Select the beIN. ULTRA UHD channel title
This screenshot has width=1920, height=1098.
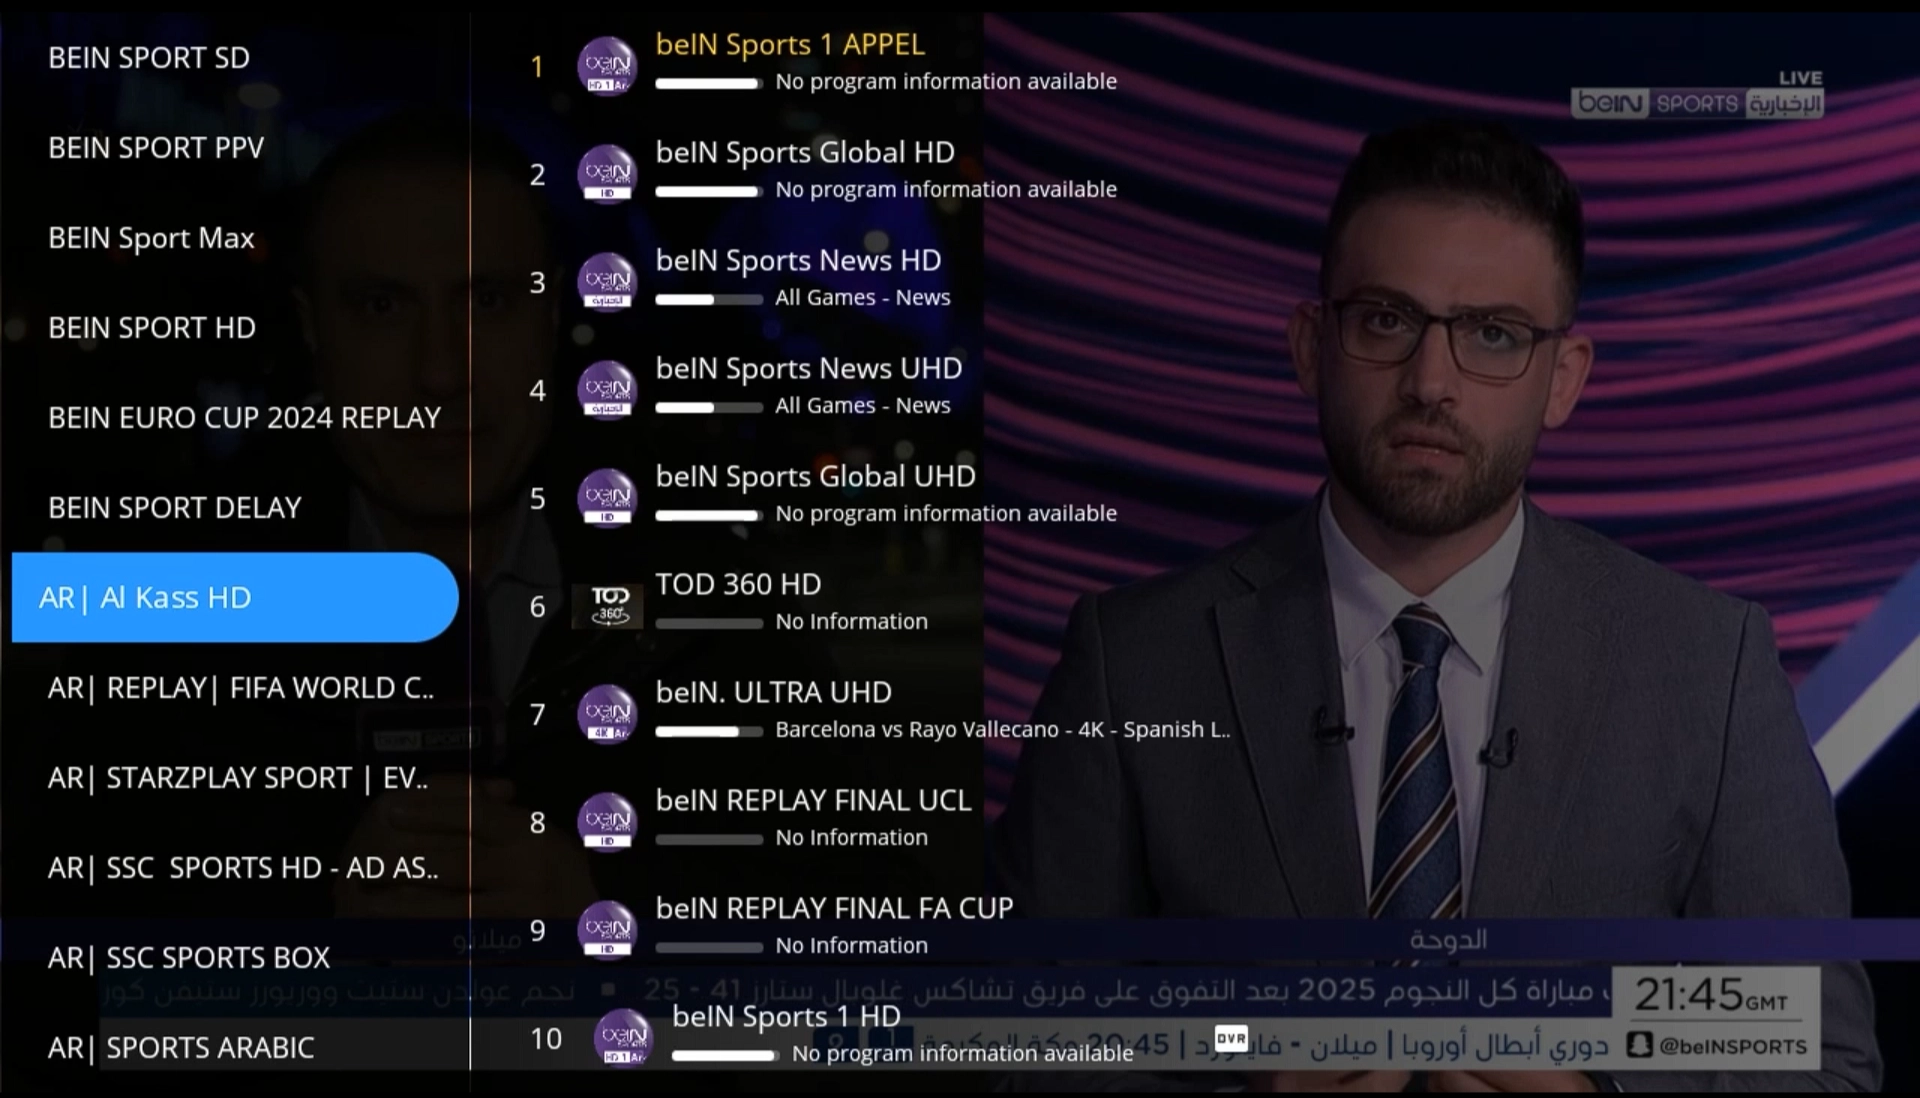tap(773, 692)
